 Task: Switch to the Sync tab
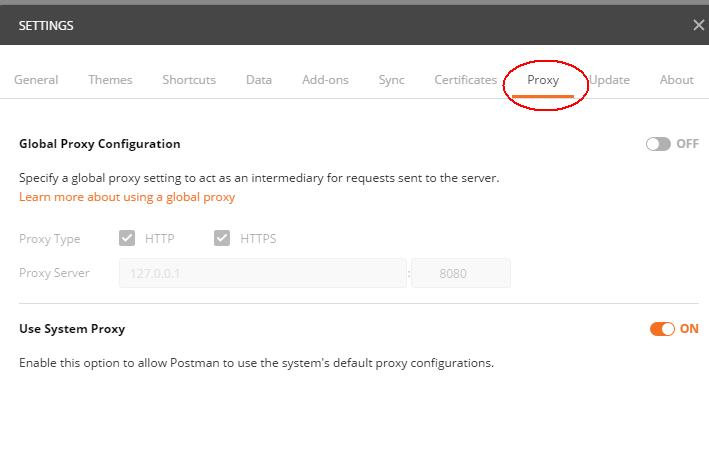coord(391,80)
